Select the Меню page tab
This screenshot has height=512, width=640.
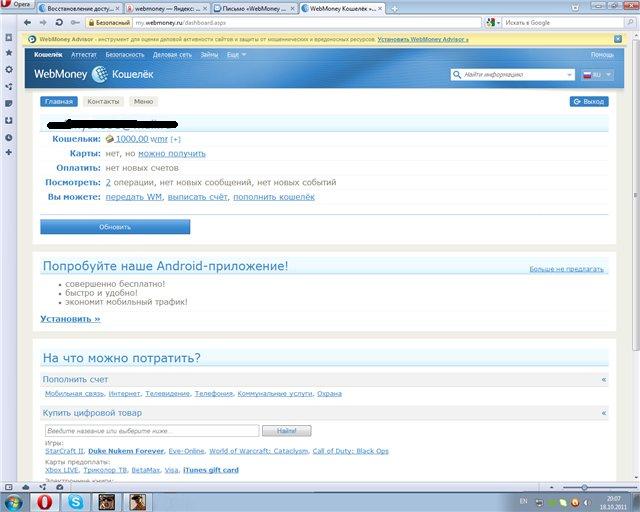pyautogui.click(x=143, y=102)
